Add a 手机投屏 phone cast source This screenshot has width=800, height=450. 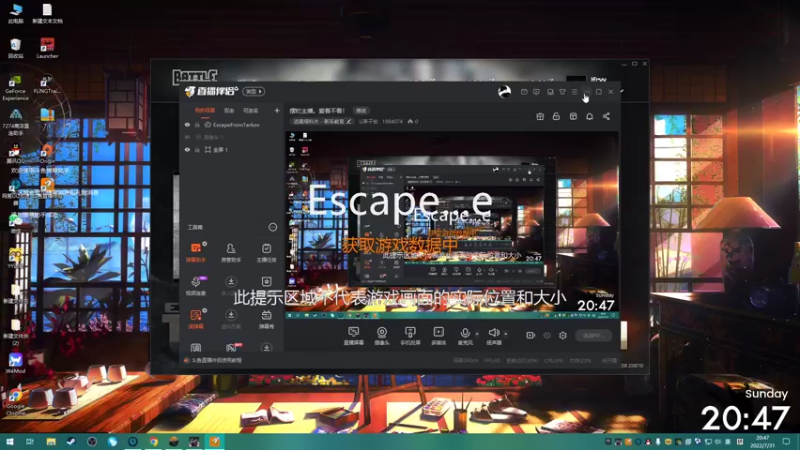tap(410, 336)
